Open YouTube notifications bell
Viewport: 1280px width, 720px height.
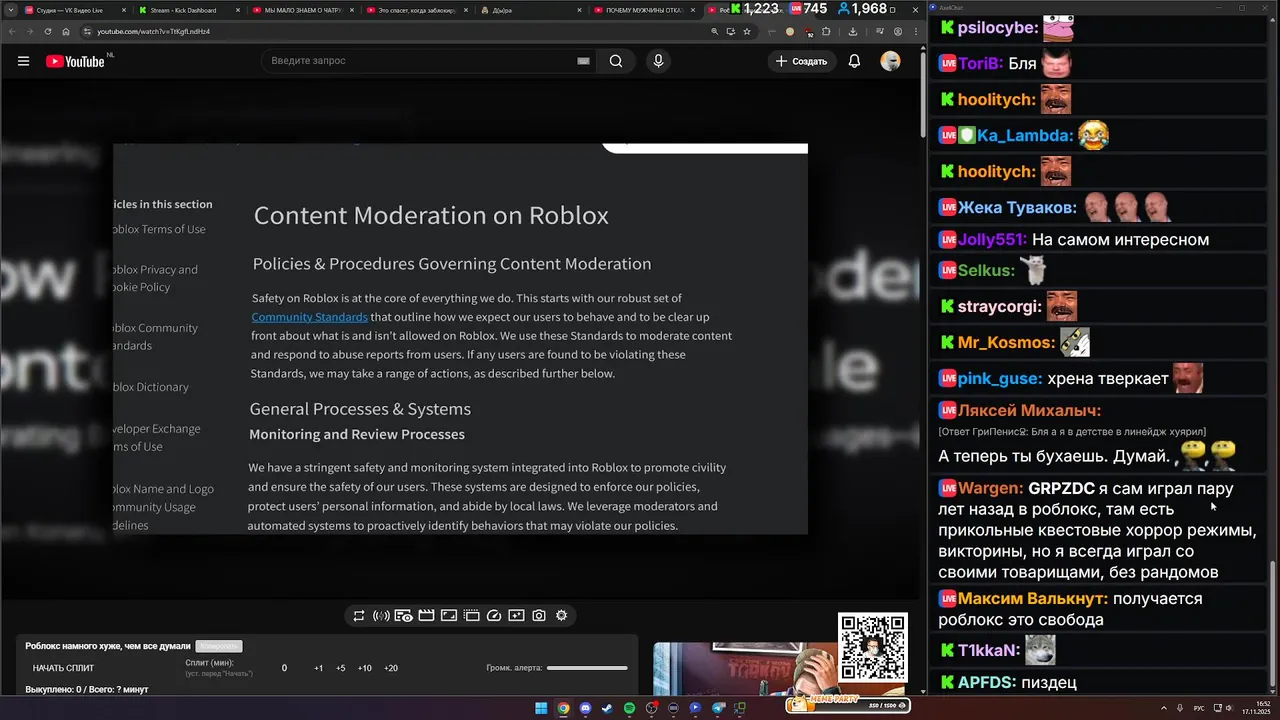pyautogui.click(x=854, y=61)
